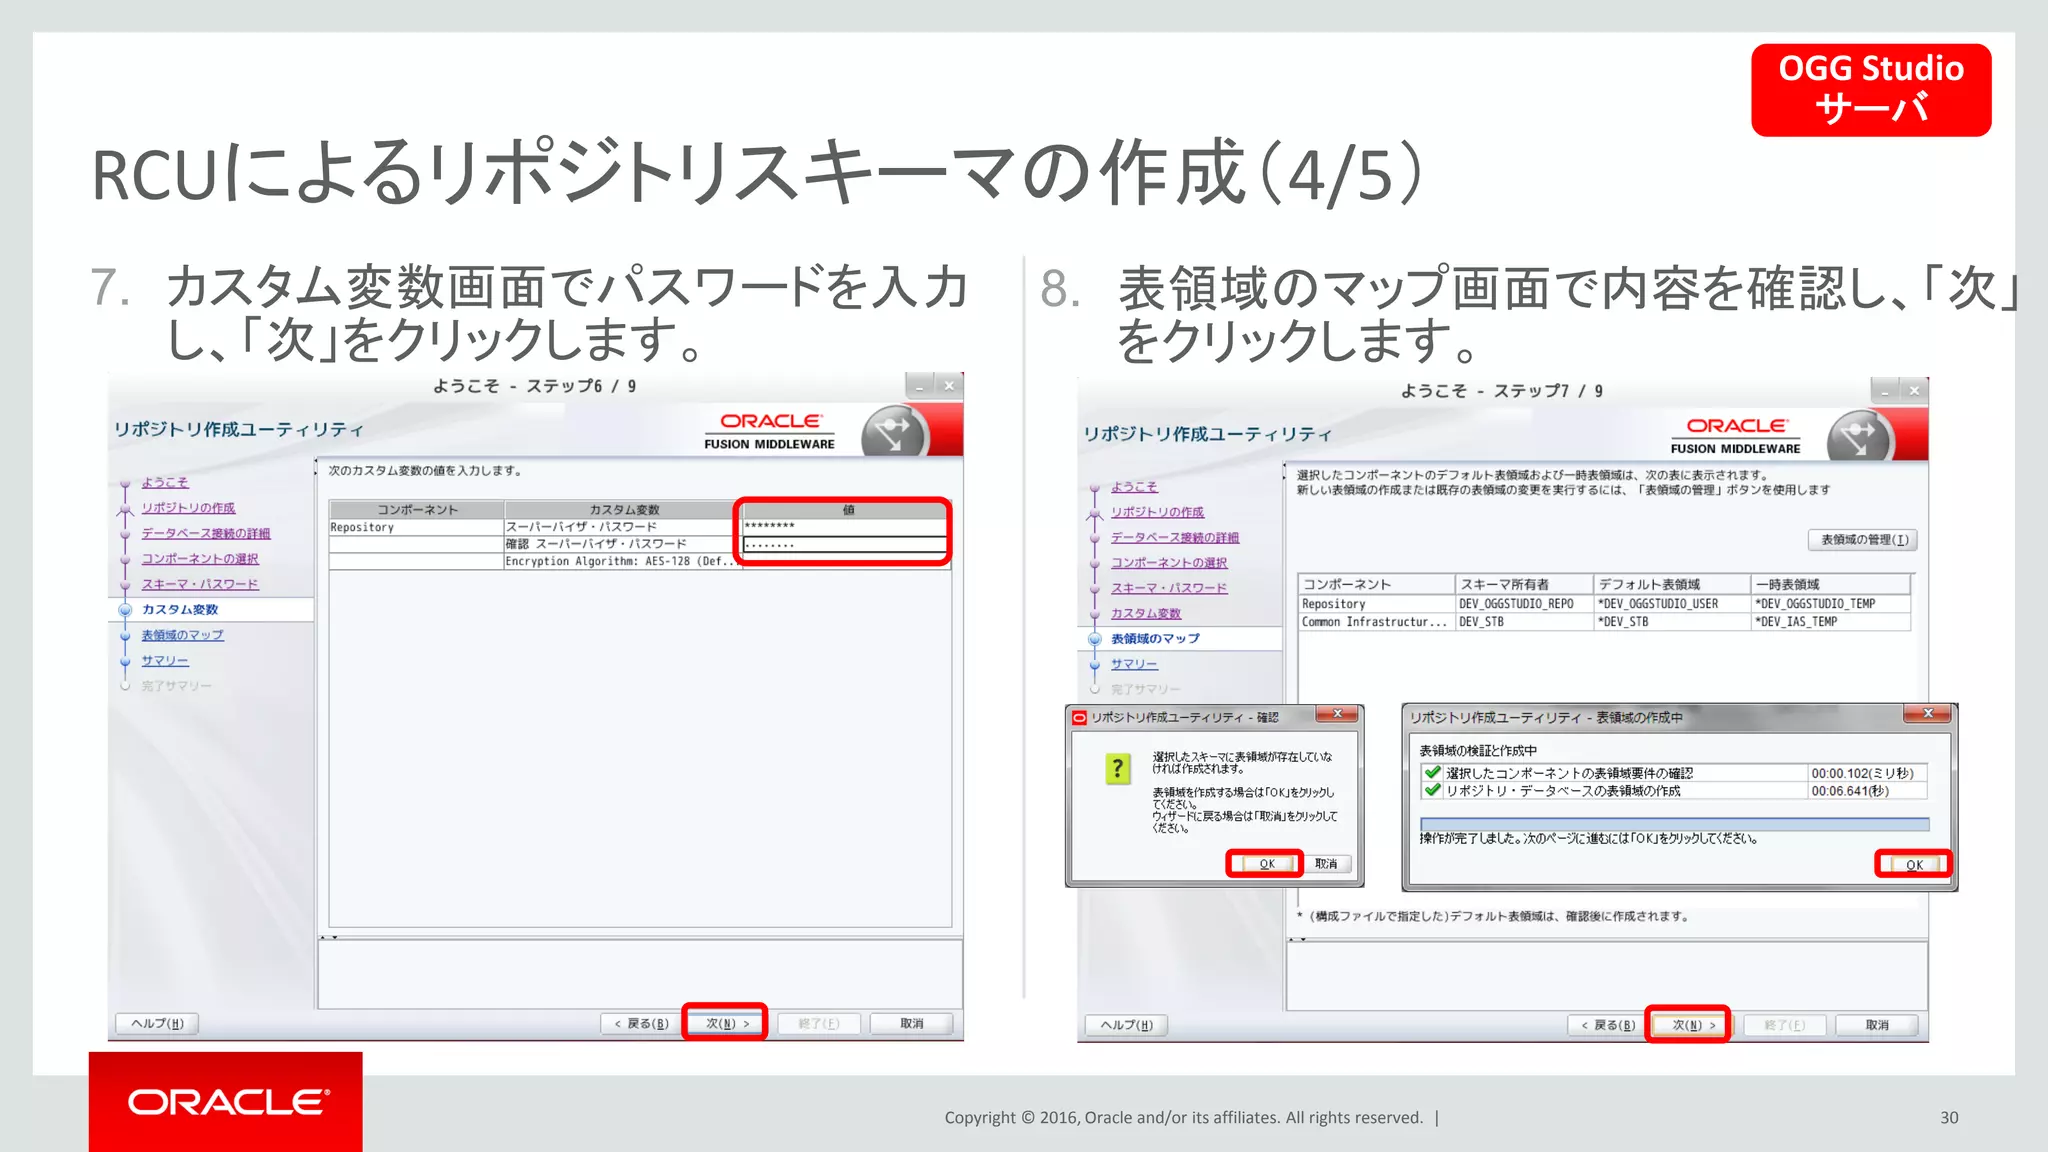Click OK in 表領域の作成中 dialog
Viewport: 2048px width, 1152px height.
[1913, 865]
